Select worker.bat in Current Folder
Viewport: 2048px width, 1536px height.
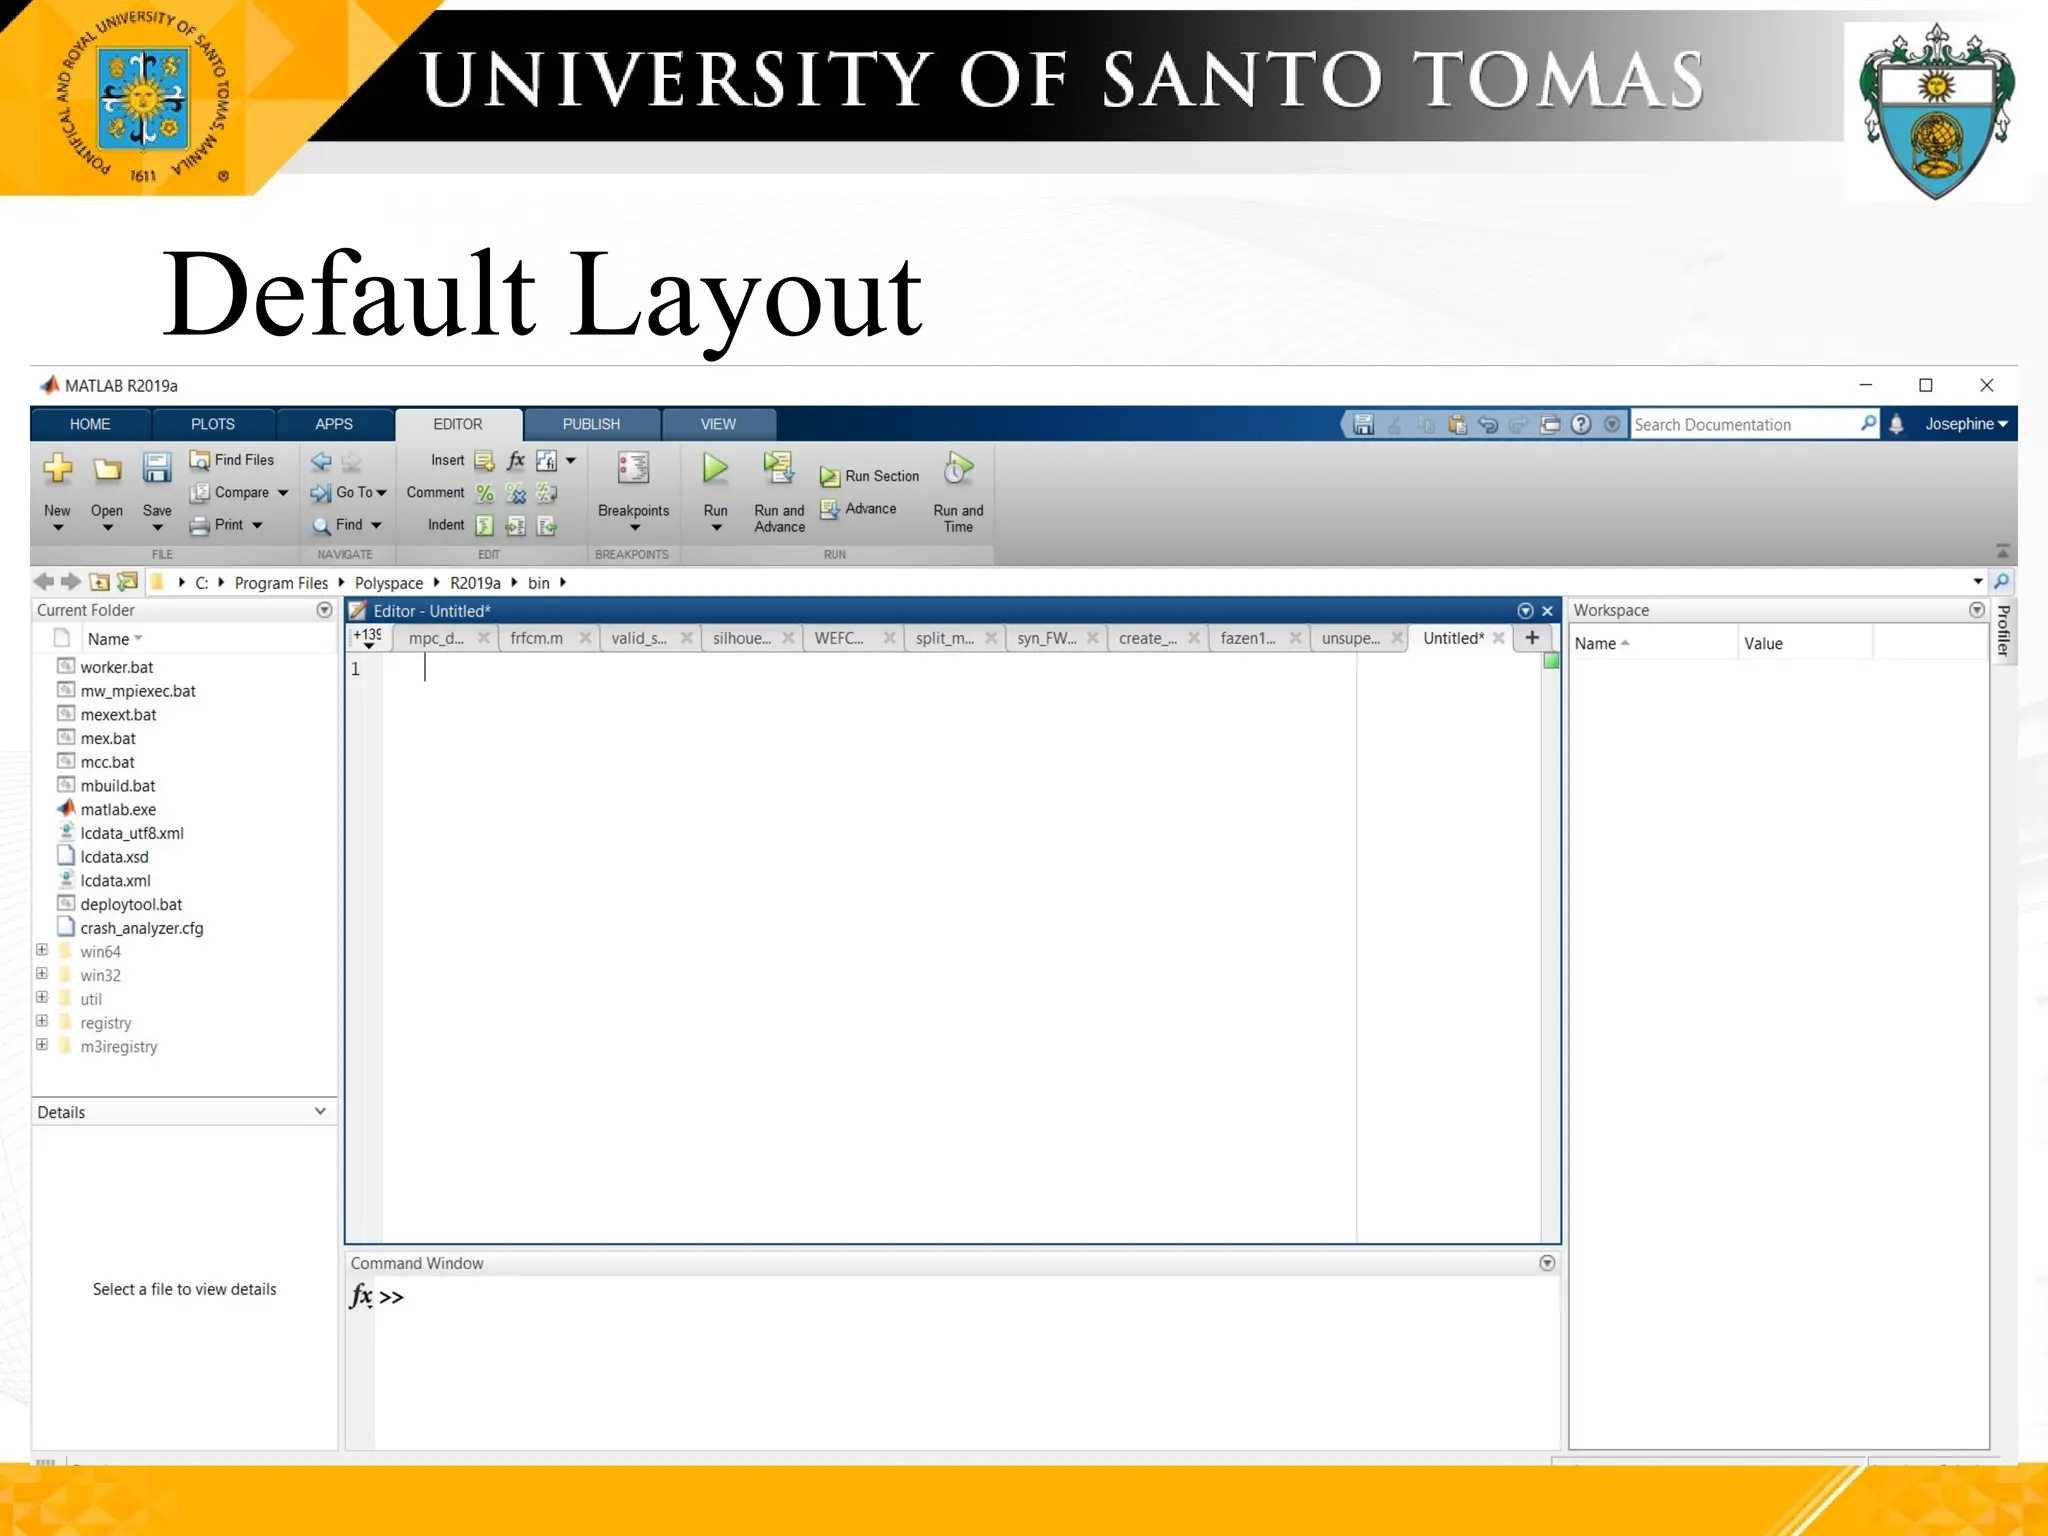(117, 667)
